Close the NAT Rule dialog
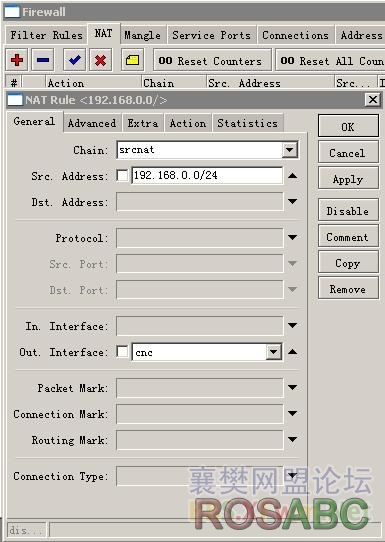The image size is (385, 542). pyautogui.click(x=373, y=100)
